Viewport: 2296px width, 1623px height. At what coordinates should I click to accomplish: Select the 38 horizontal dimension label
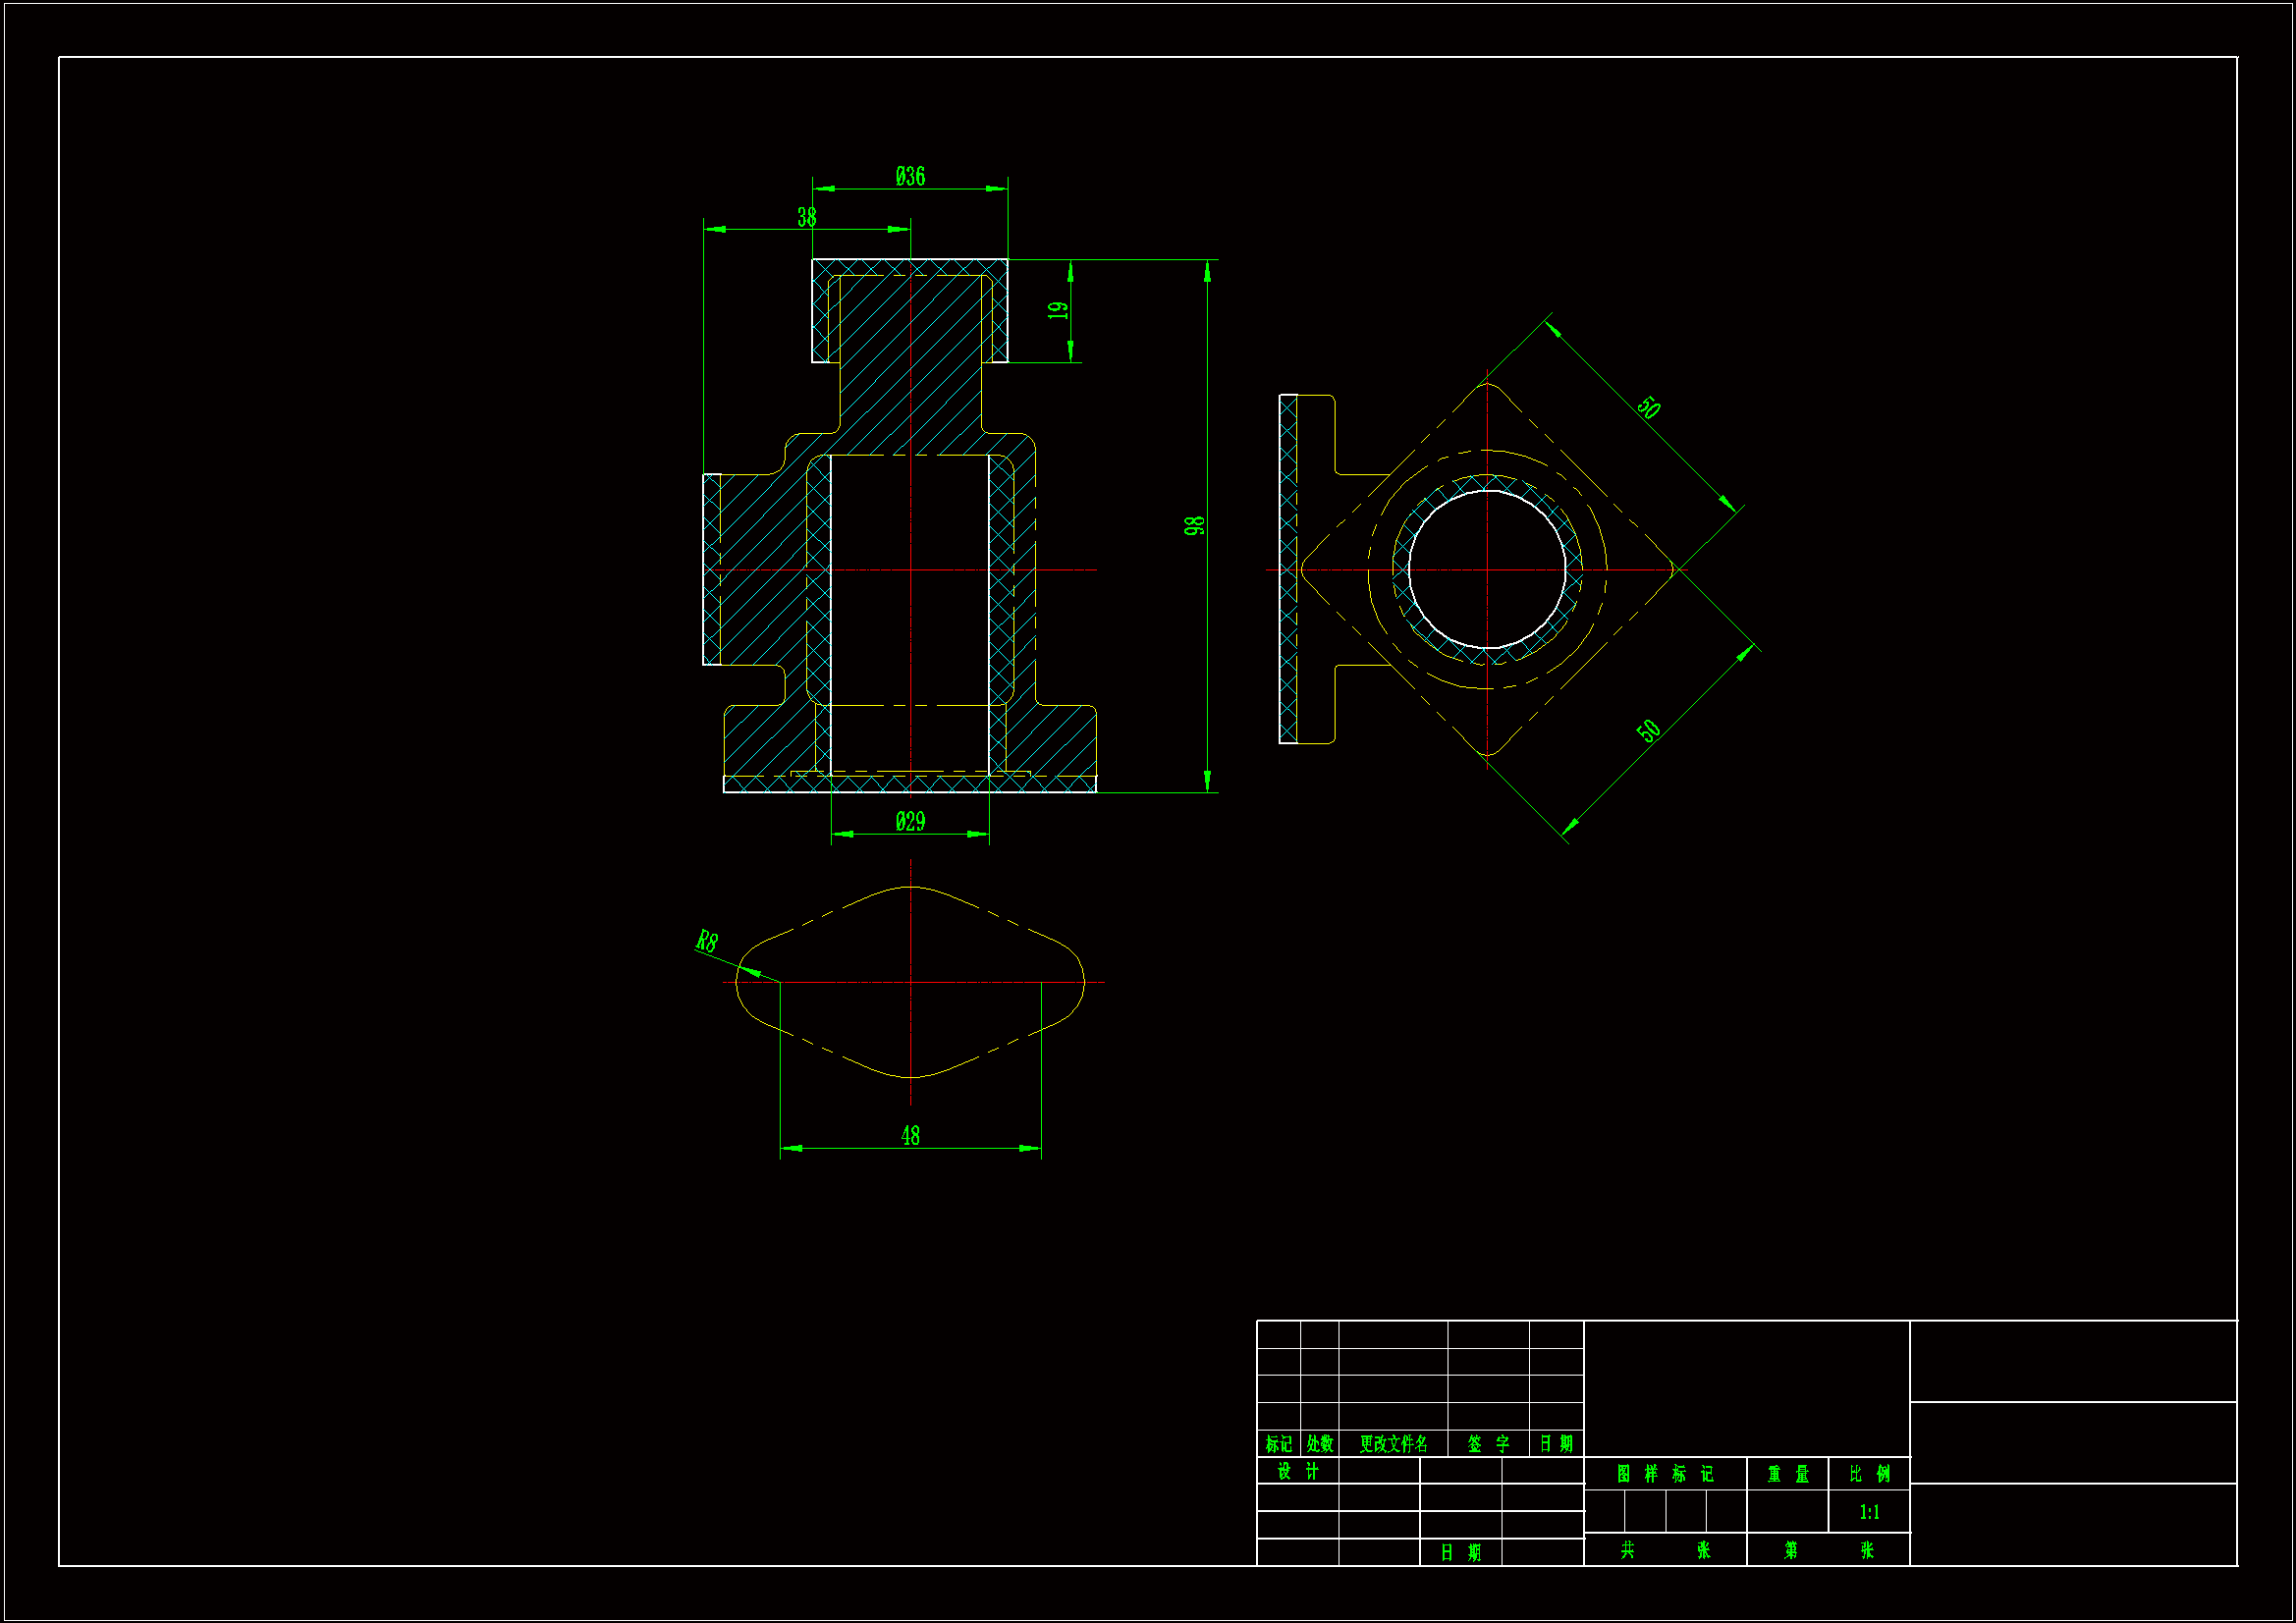click(806, 217)
